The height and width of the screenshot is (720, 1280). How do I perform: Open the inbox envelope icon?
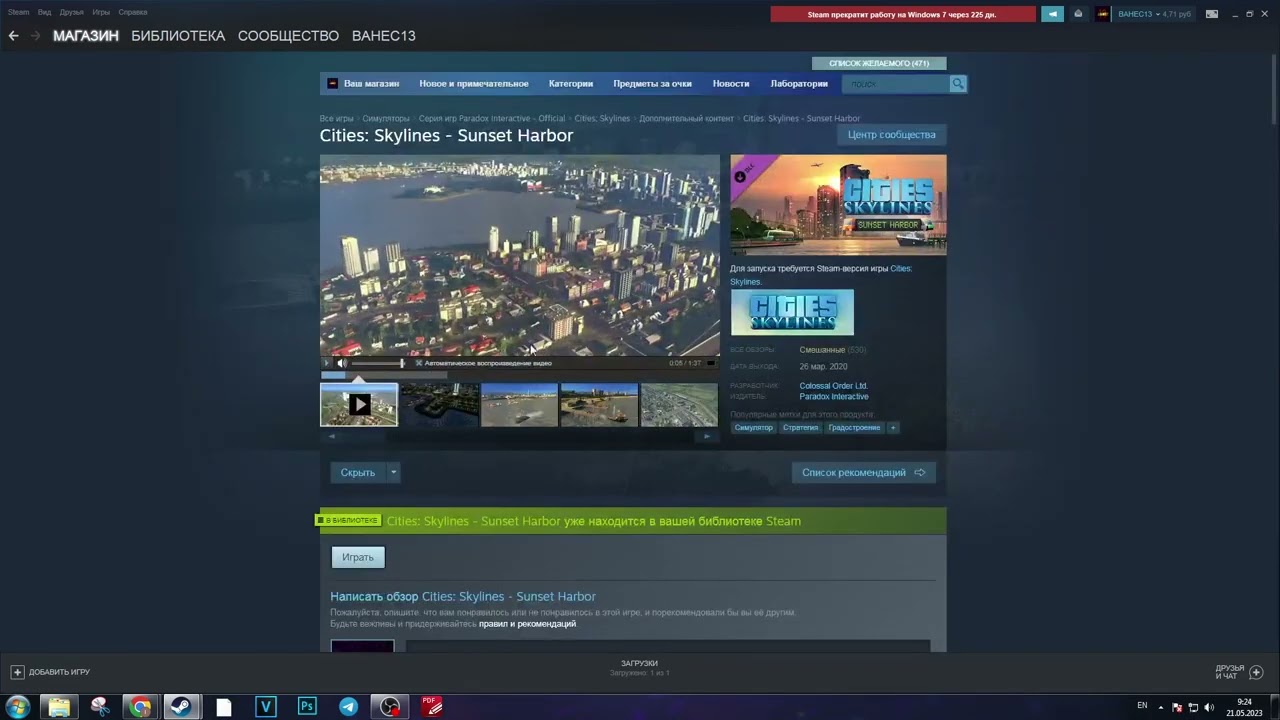point(1078,14)
